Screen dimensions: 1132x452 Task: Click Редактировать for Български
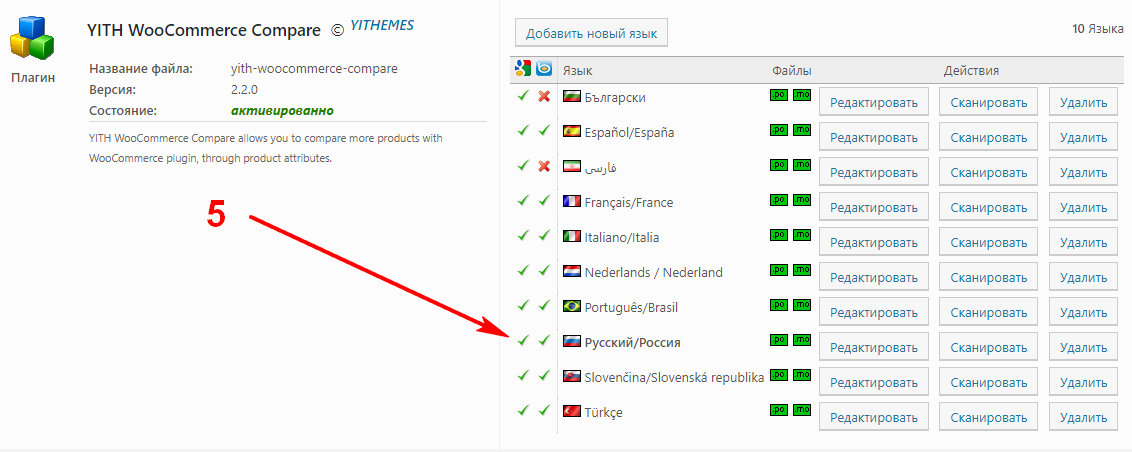click(x=874, y=102)
